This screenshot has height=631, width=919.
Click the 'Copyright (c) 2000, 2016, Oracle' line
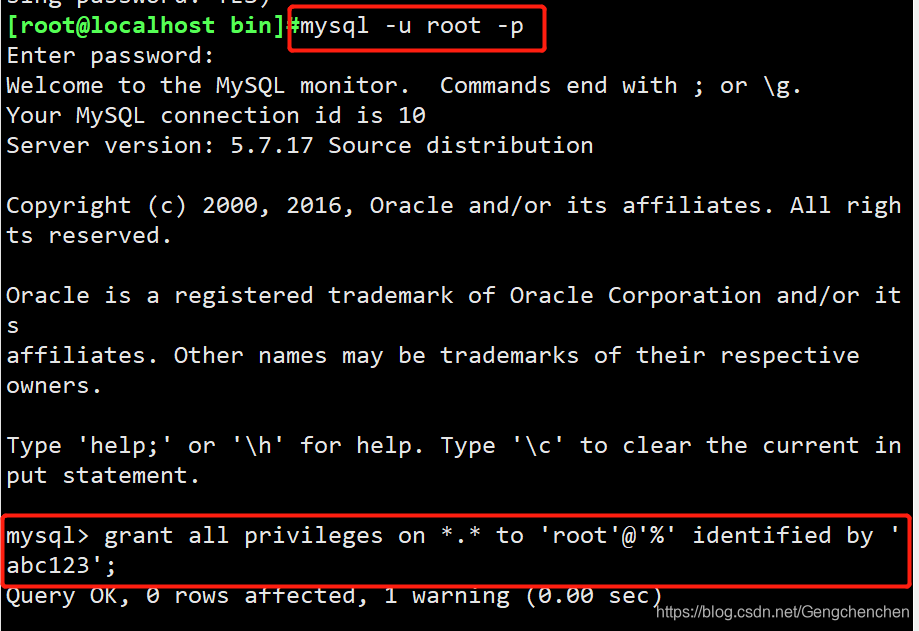[x=454, y=206]
